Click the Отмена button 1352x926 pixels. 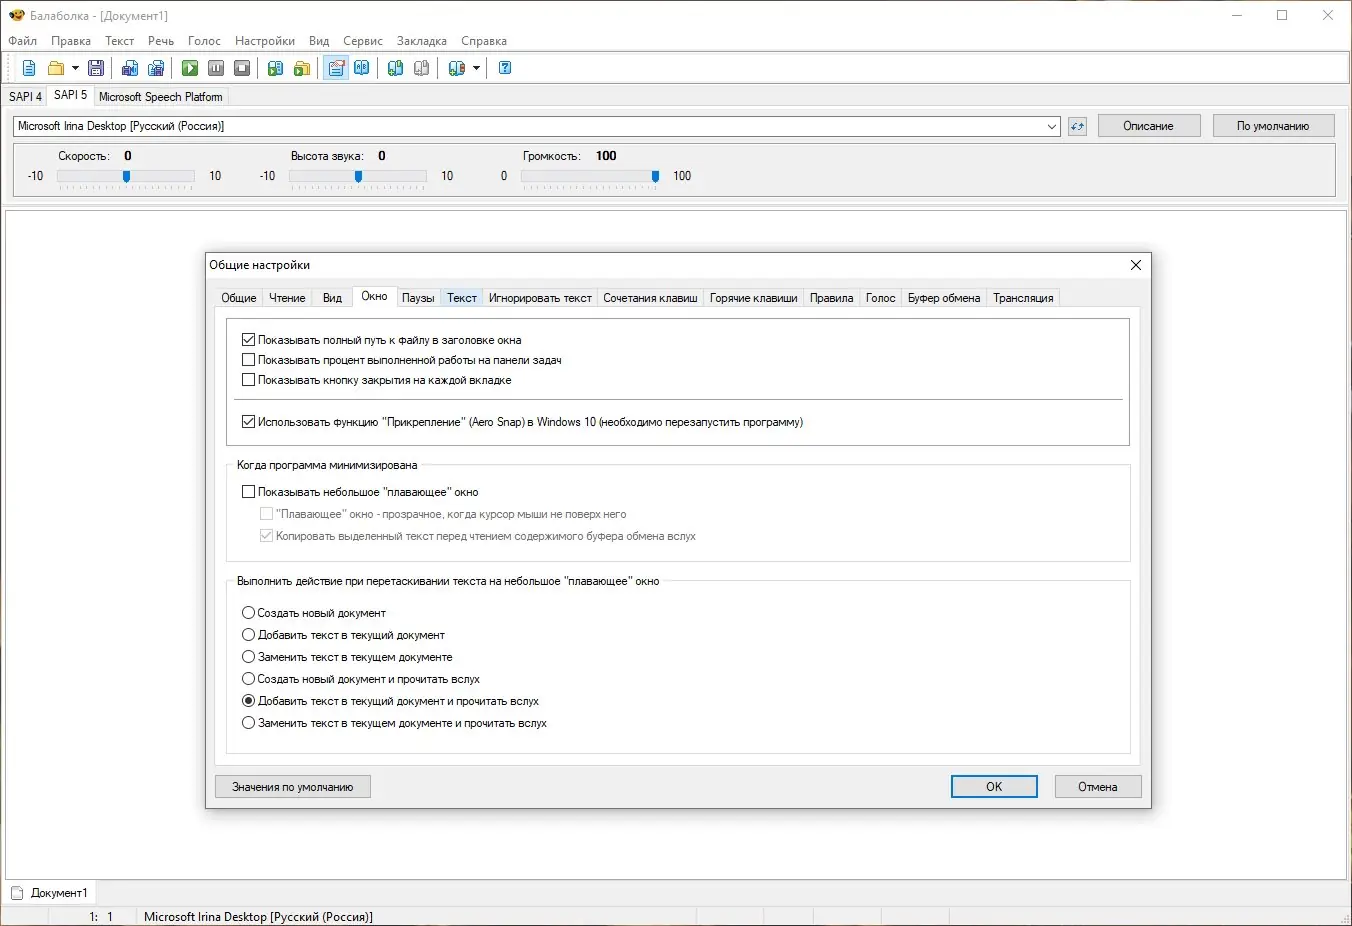[x=1098, y=787]
